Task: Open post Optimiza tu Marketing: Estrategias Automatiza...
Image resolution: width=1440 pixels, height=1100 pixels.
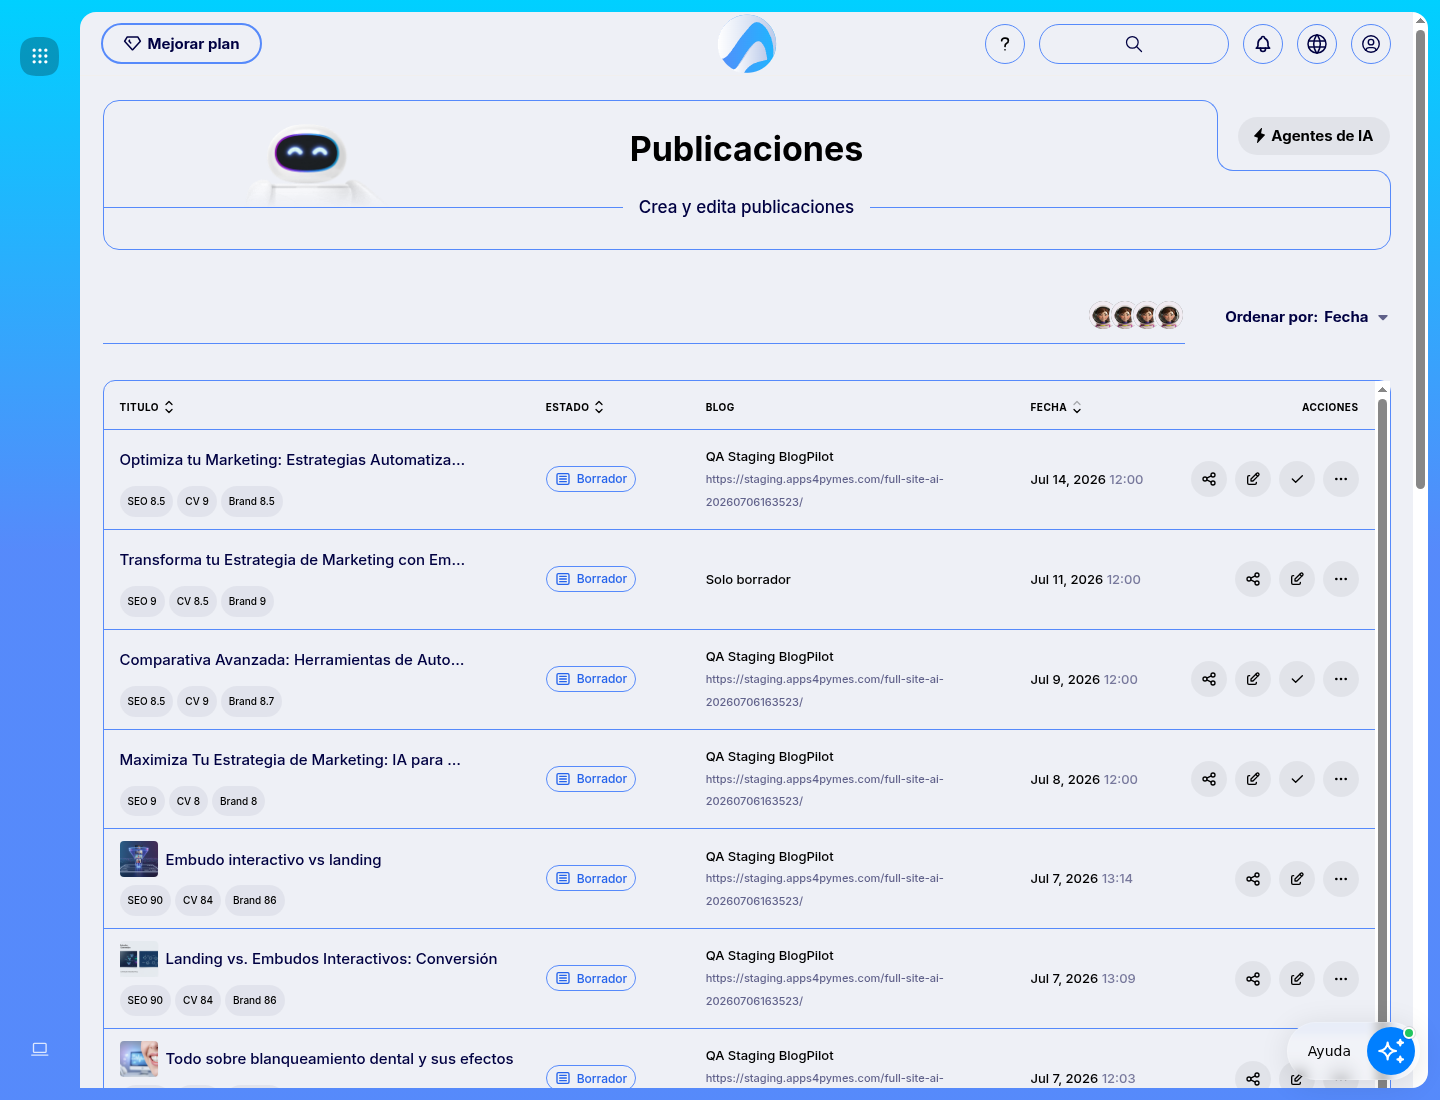Action: (x=292, y=460)
